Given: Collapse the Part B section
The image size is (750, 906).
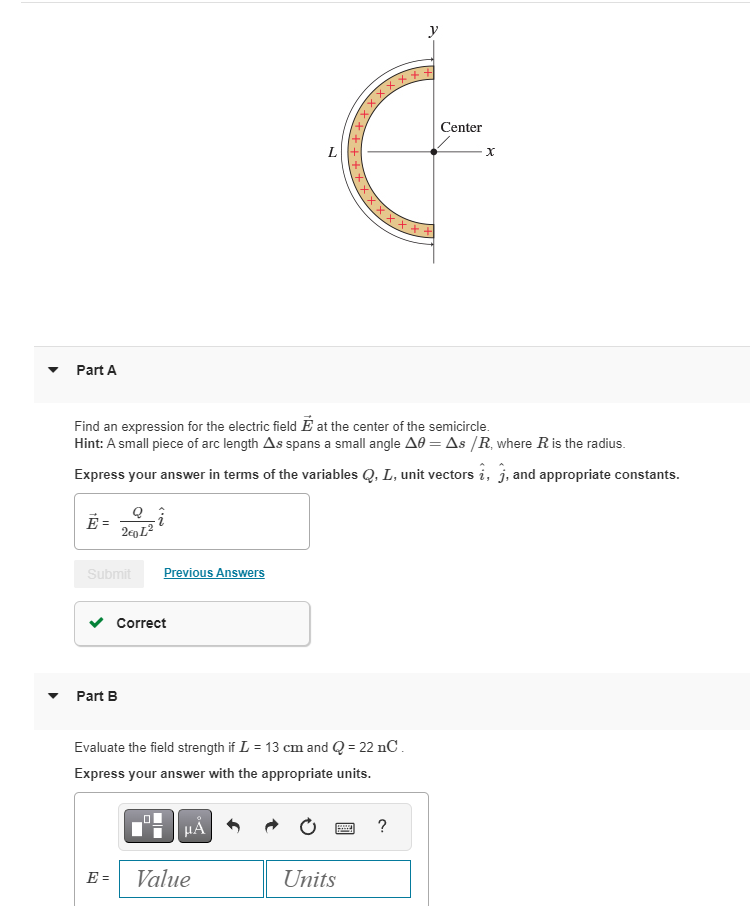Looking at the screenshot, I should coord(52,695).
